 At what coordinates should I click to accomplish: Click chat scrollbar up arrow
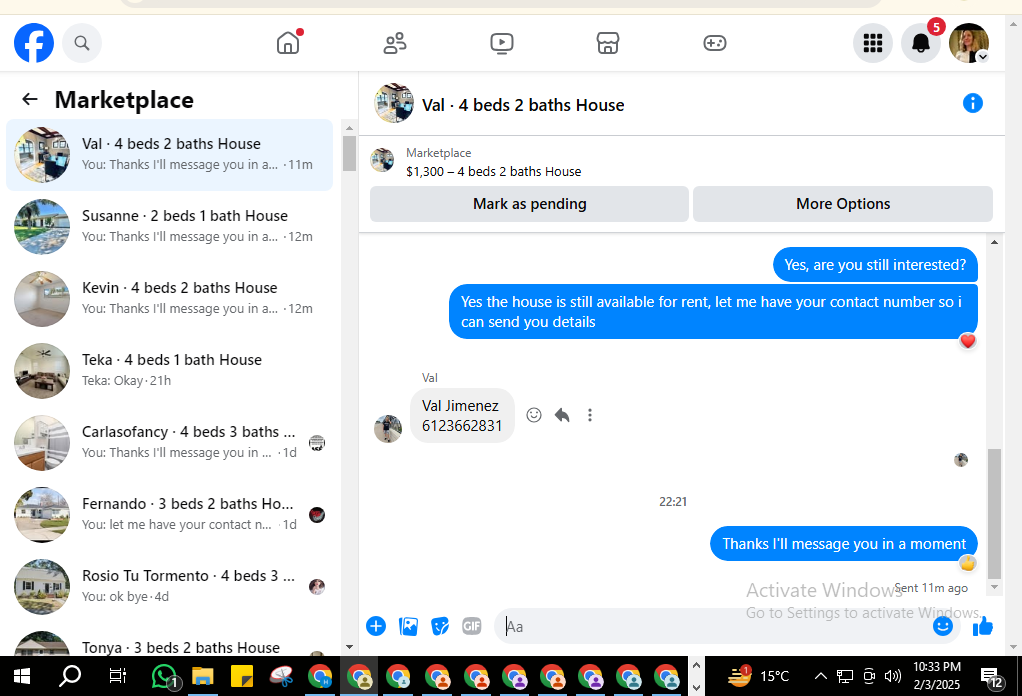[x=994, y=242]
